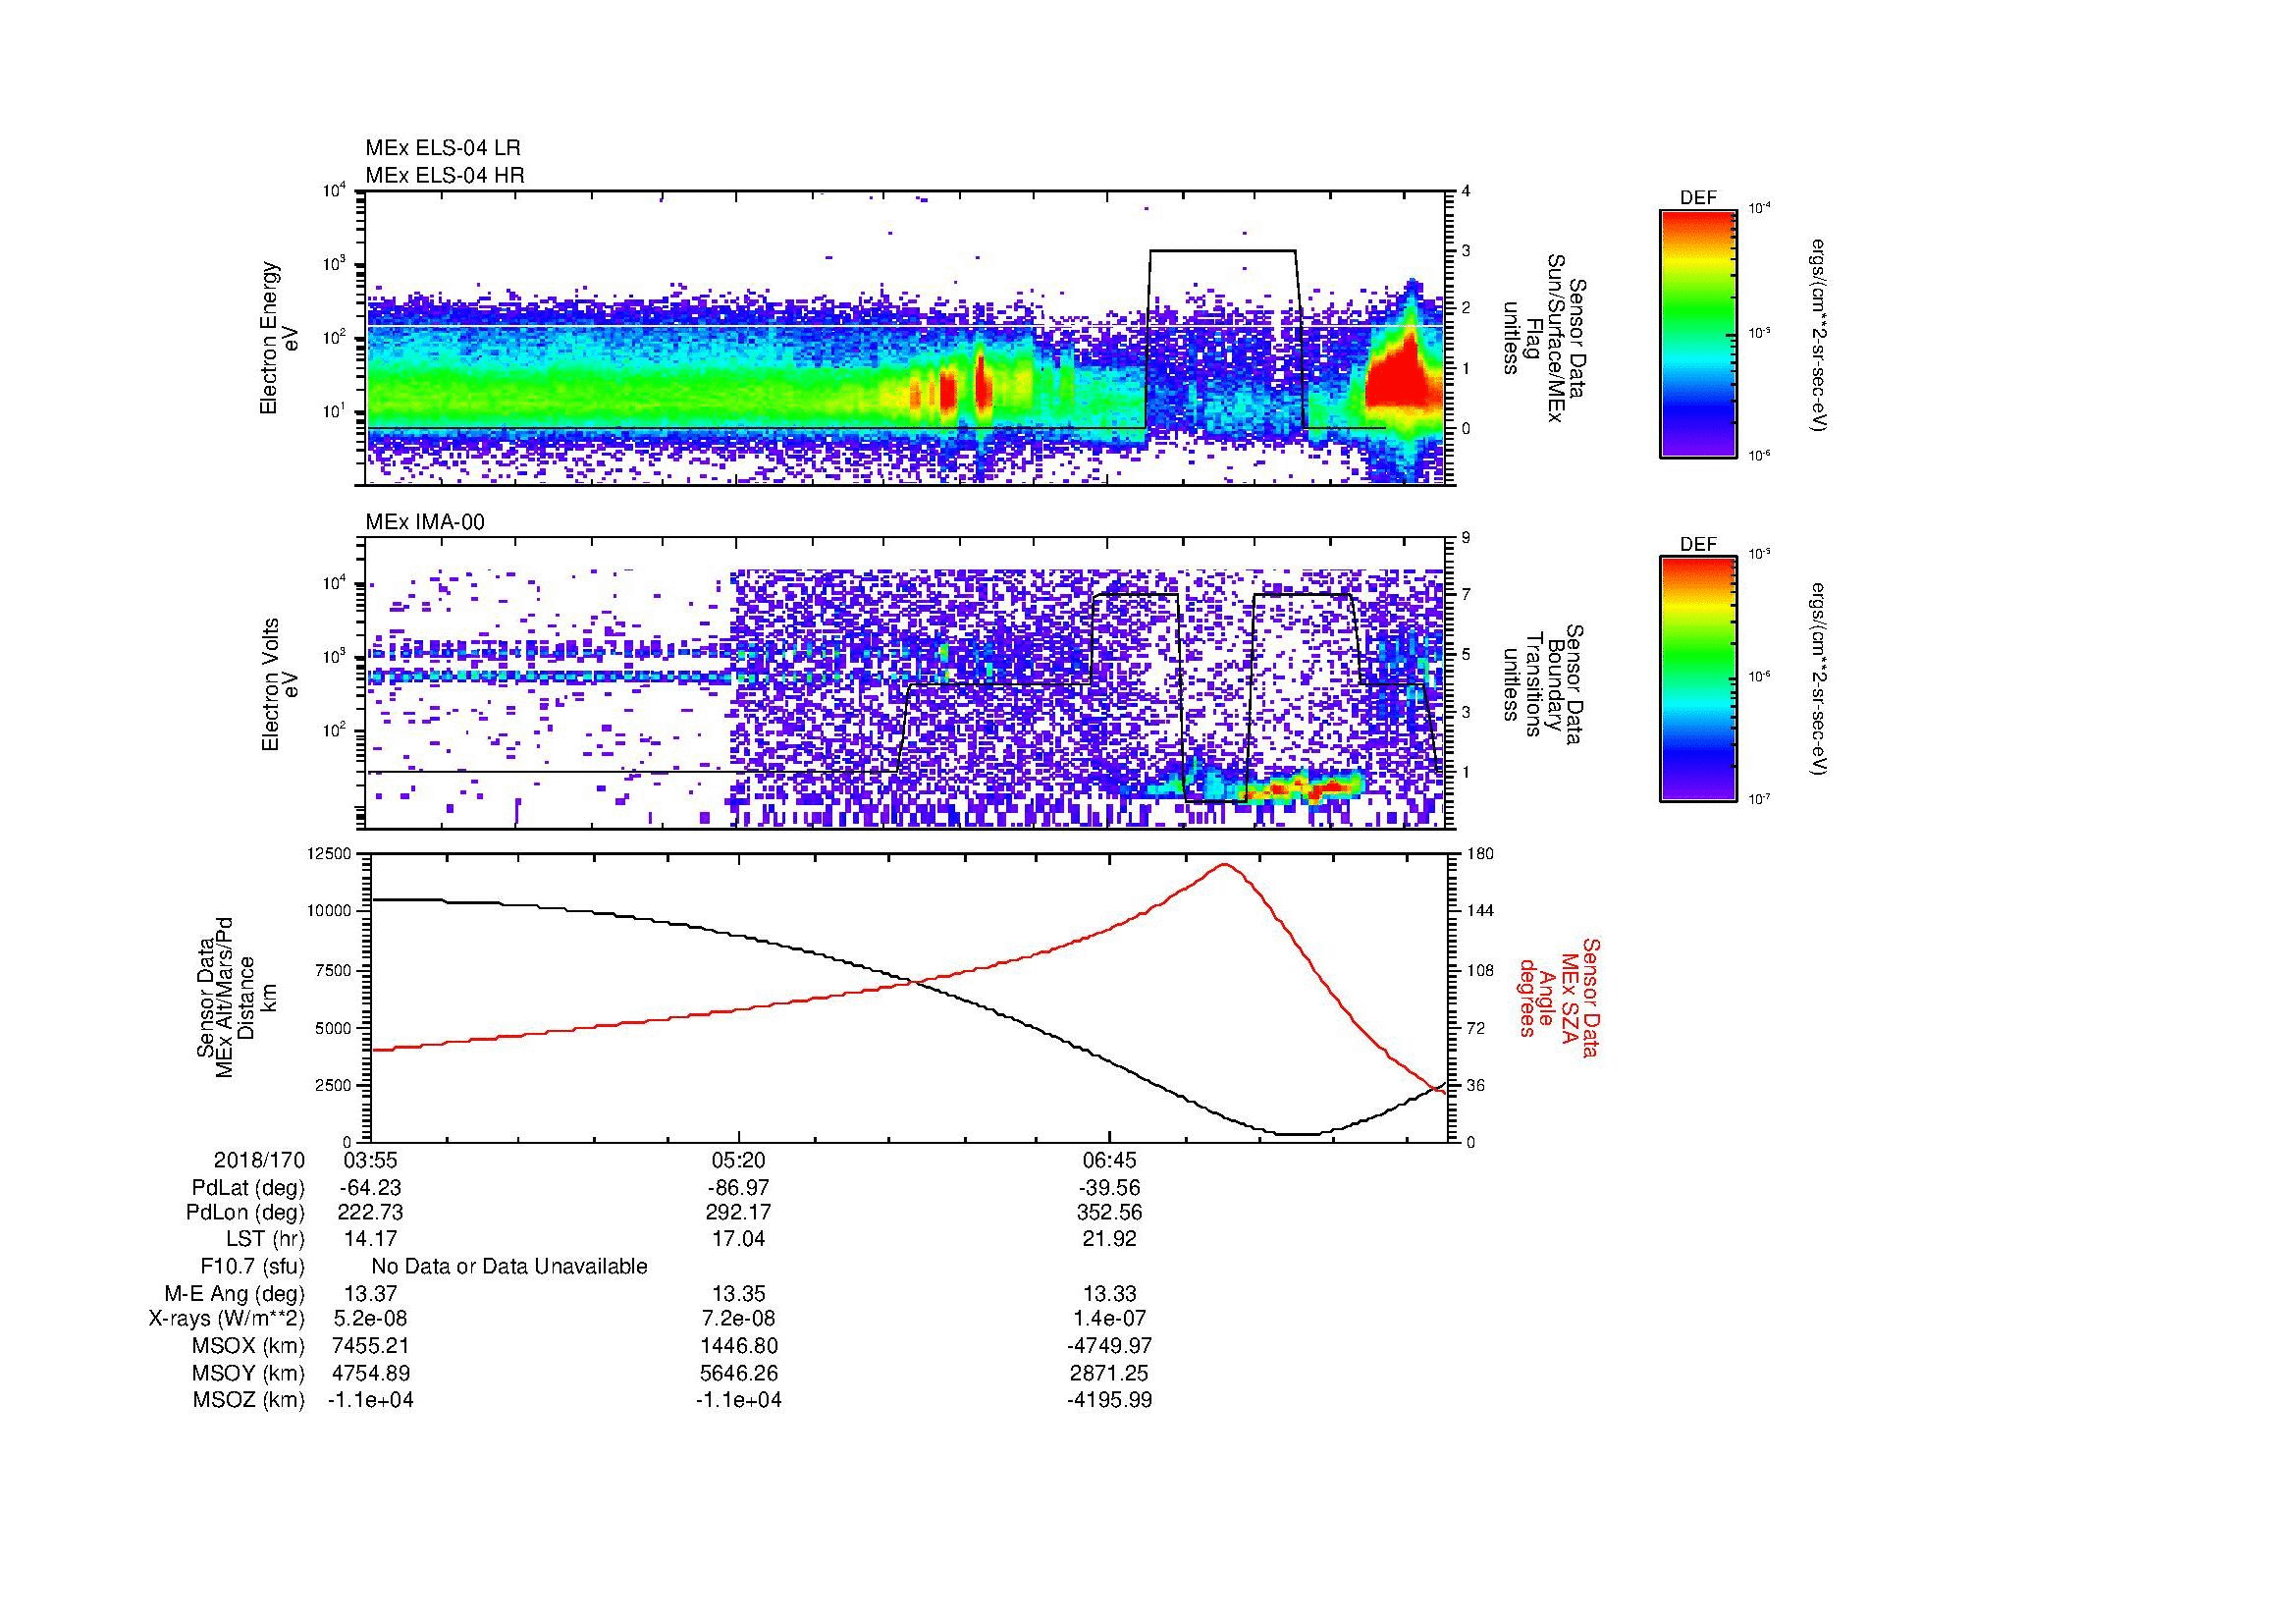Click the PdLon value 352.56
Image resolution: width=2296 pixels, height=1623 pixels.
[1109, 1213]
